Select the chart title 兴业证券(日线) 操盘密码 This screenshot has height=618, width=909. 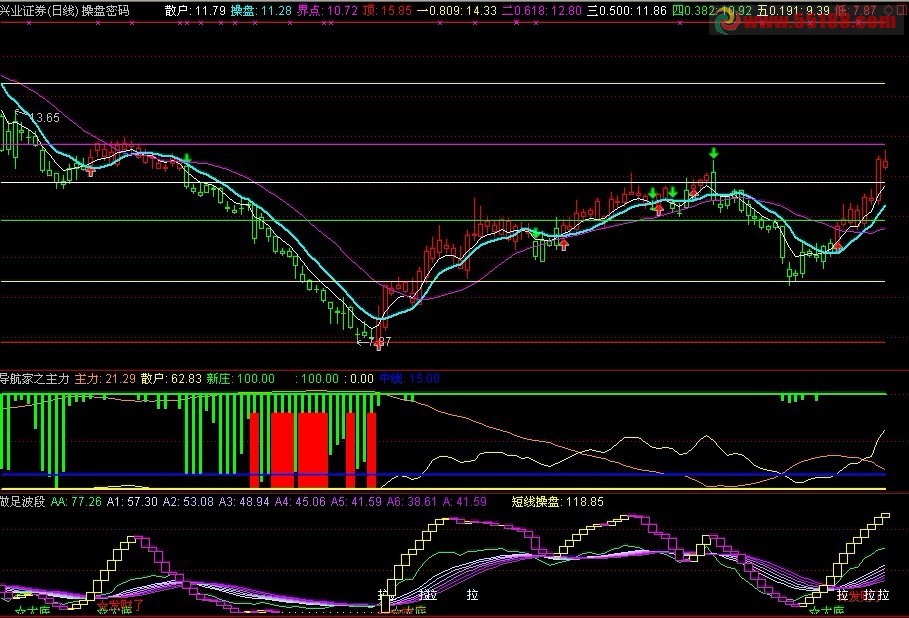(65, 10)
